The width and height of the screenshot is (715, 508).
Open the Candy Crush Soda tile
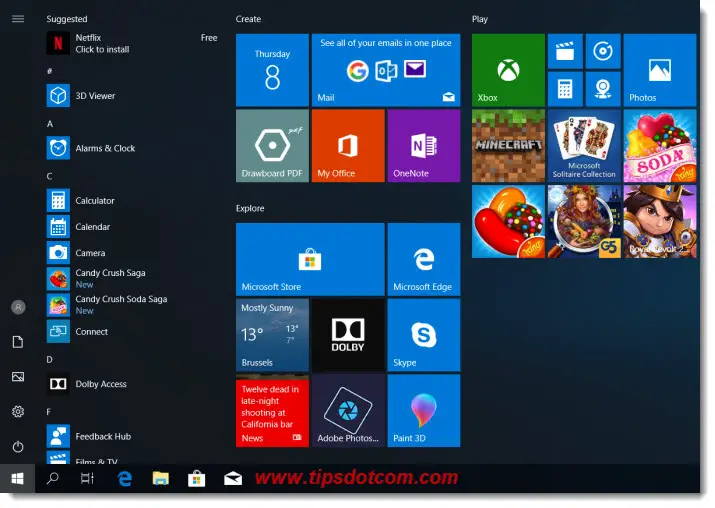660,146
